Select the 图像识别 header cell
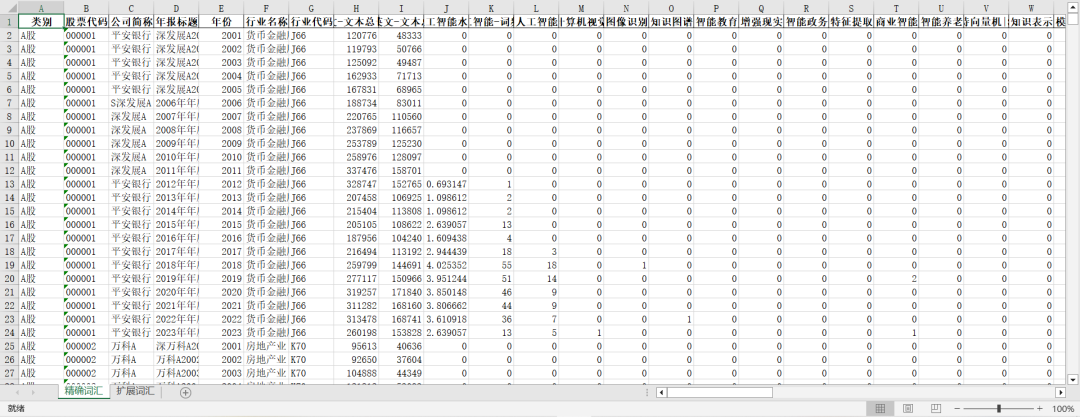This screenshot has height=417, width=1080. 626,21
